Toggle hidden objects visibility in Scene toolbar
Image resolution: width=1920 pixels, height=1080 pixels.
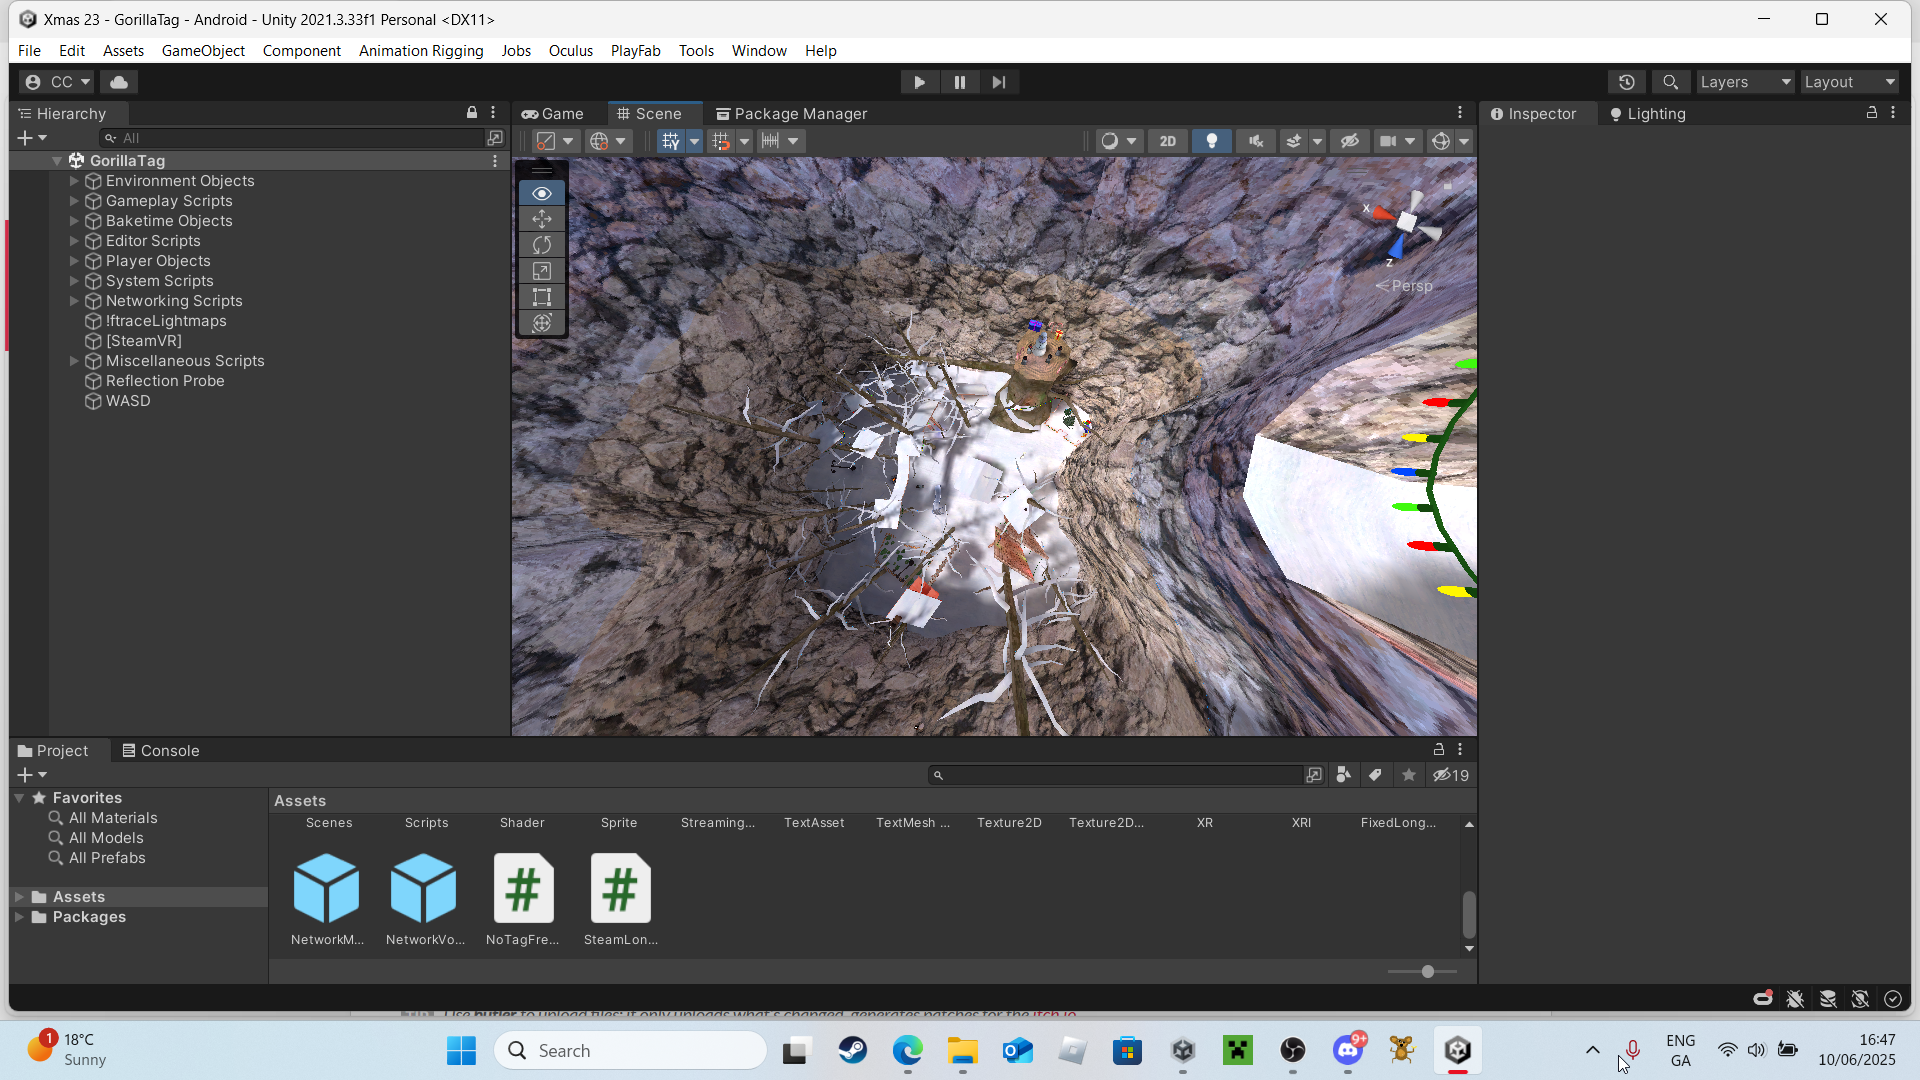(1349, 141)
